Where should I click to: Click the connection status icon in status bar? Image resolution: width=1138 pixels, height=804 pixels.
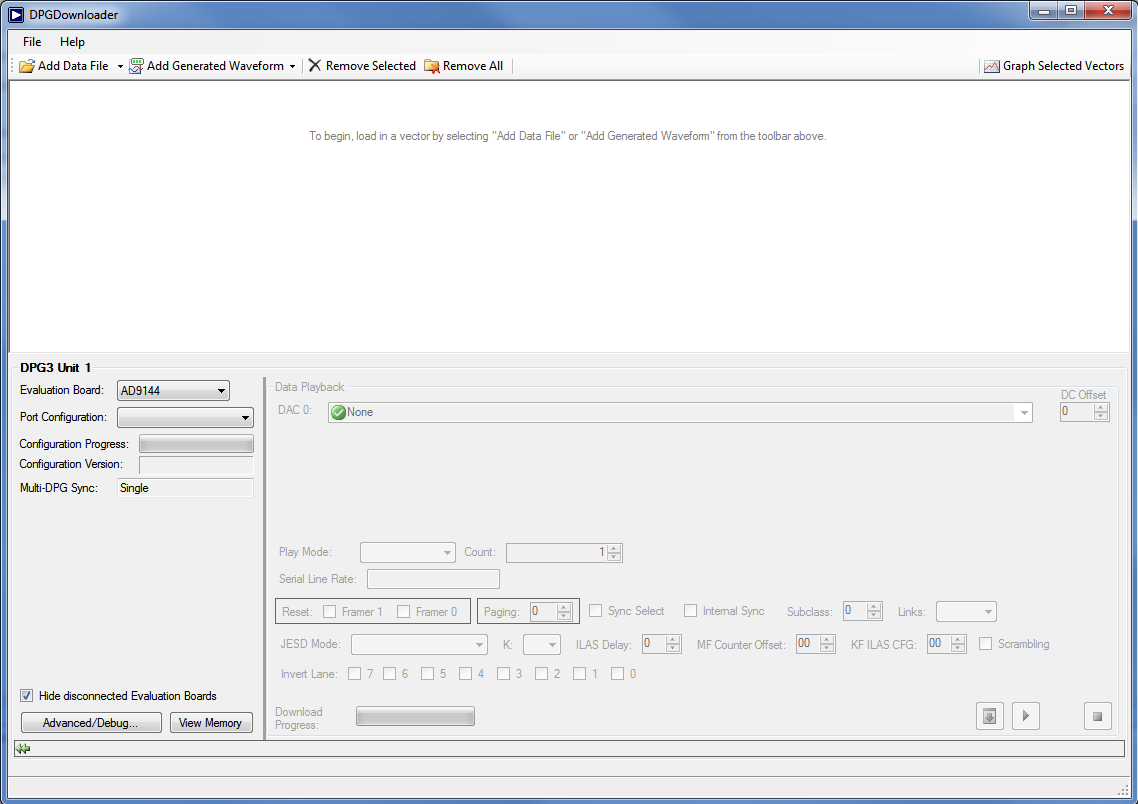(22, 749)
